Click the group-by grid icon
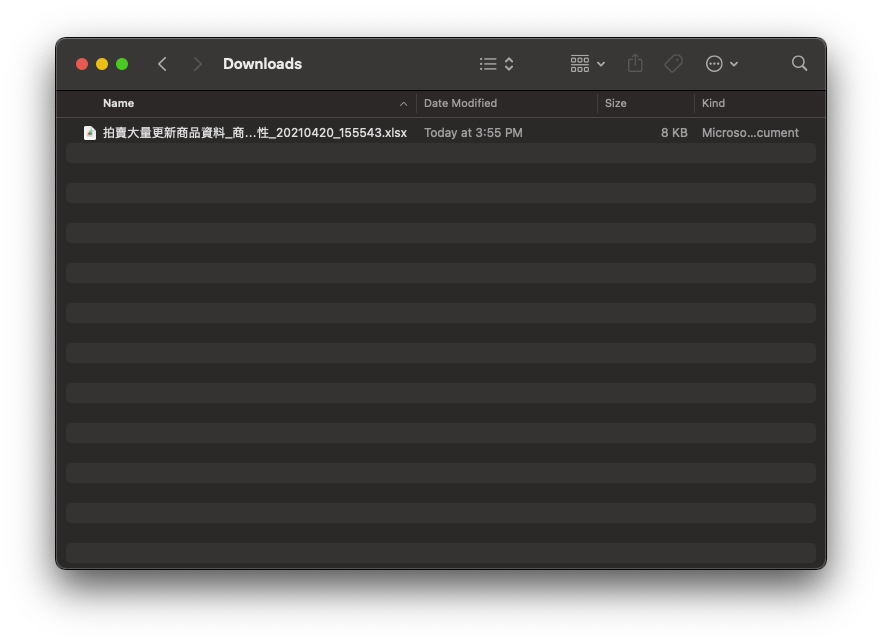882x643 pixels. coord(580,64)
